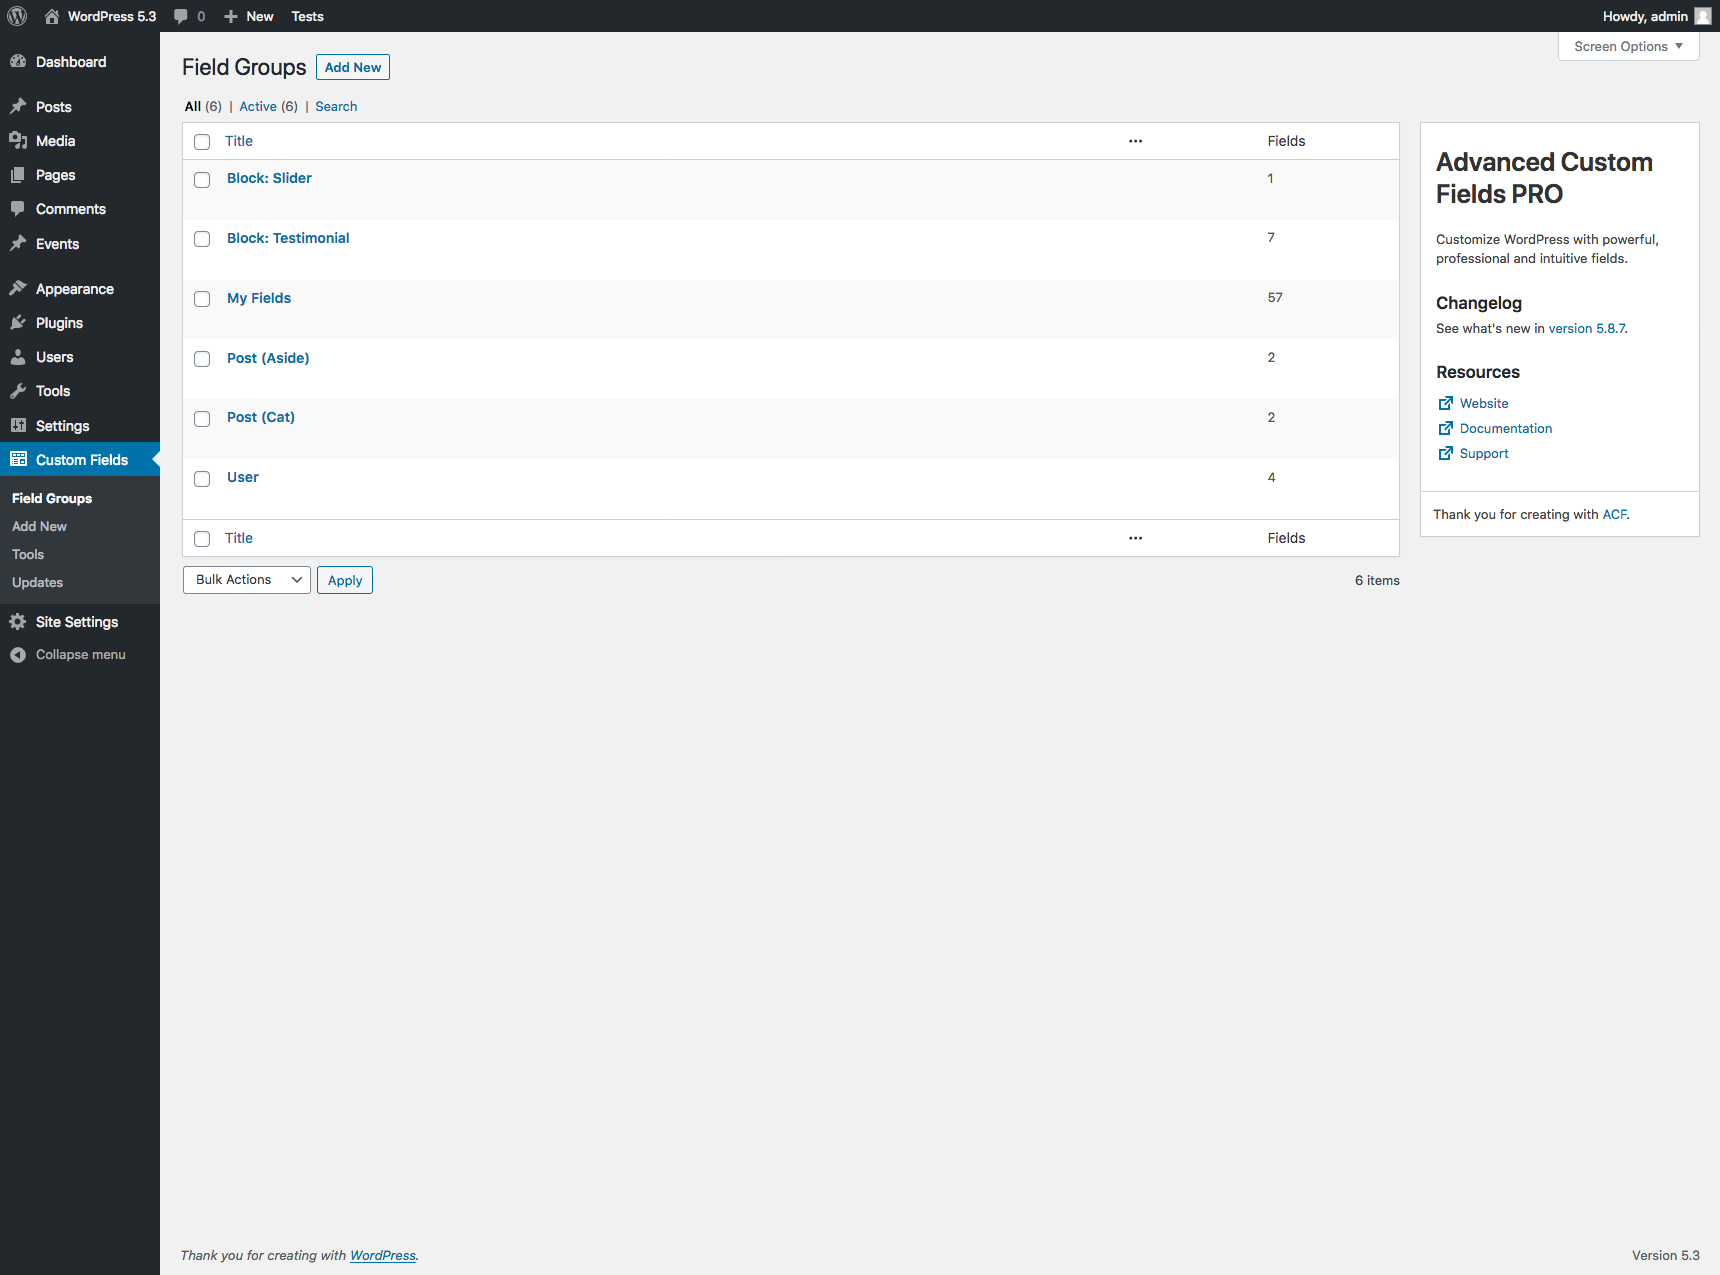Open the Howdy, admin account menu
Image resolution: width=1720 pixels, height=1275 pixels.
[1656, 16]
